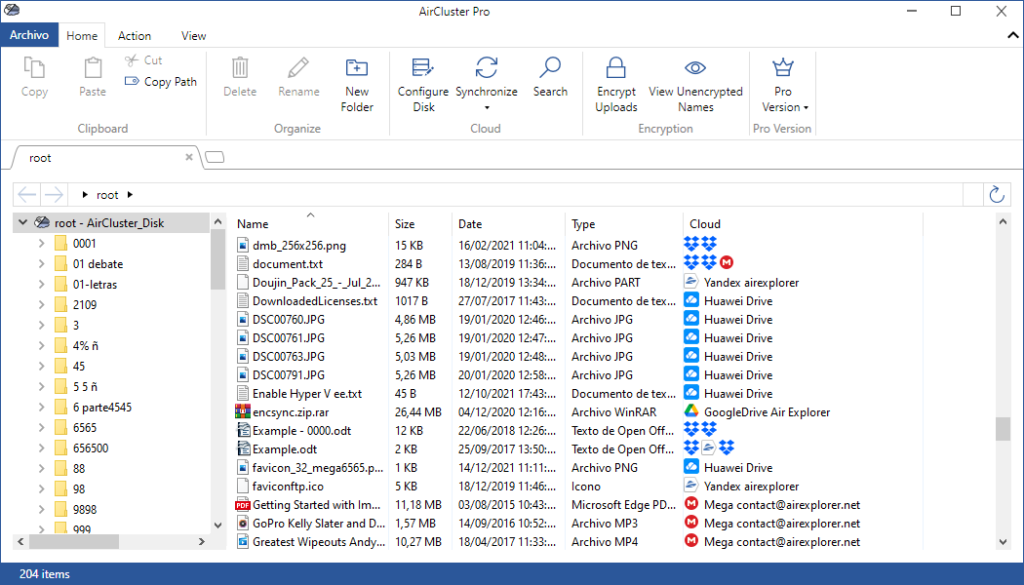This screenshot has height=585, width=1024.
Task: Create a New Folder
Action: coord(357,85)
